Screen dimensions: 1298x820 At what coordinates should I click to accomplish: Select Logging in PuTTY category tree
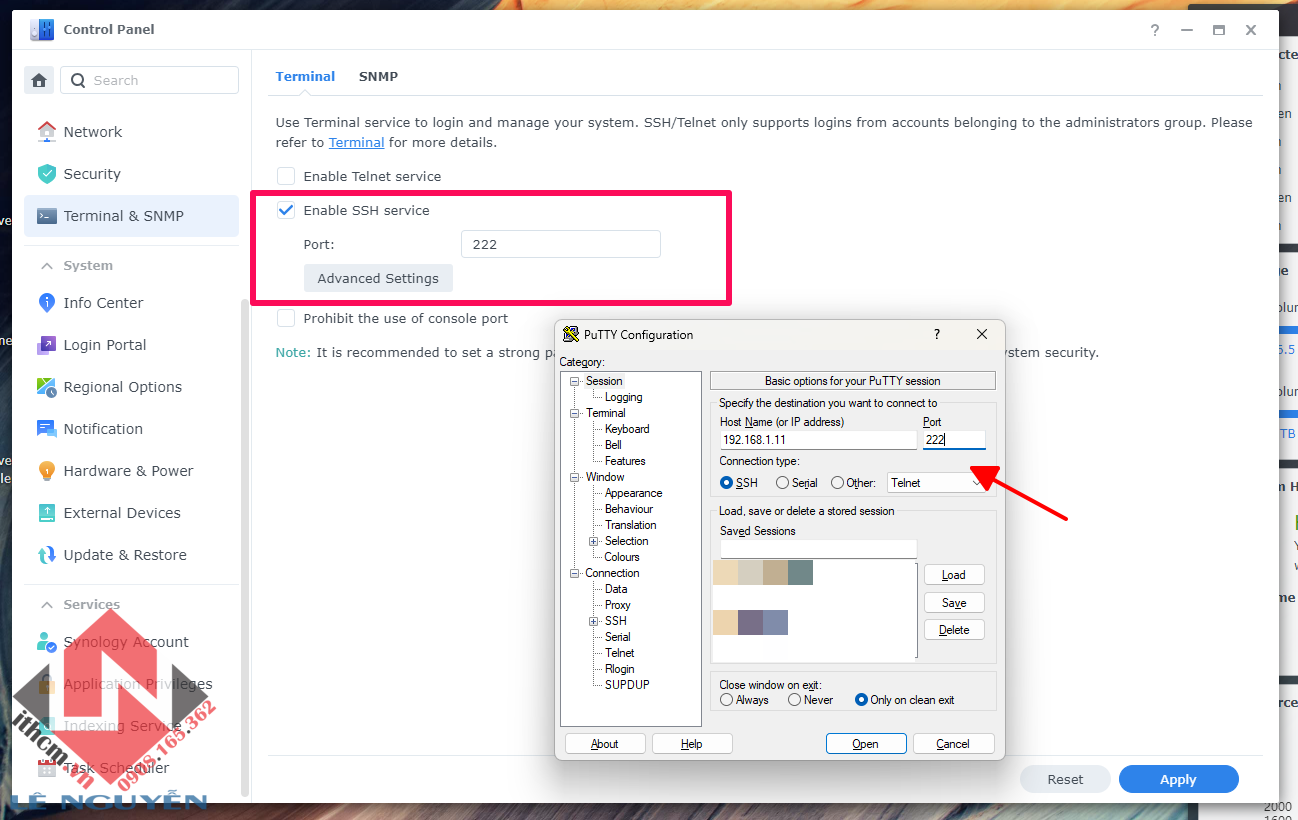pyautogui.click(x=624, y=397)
